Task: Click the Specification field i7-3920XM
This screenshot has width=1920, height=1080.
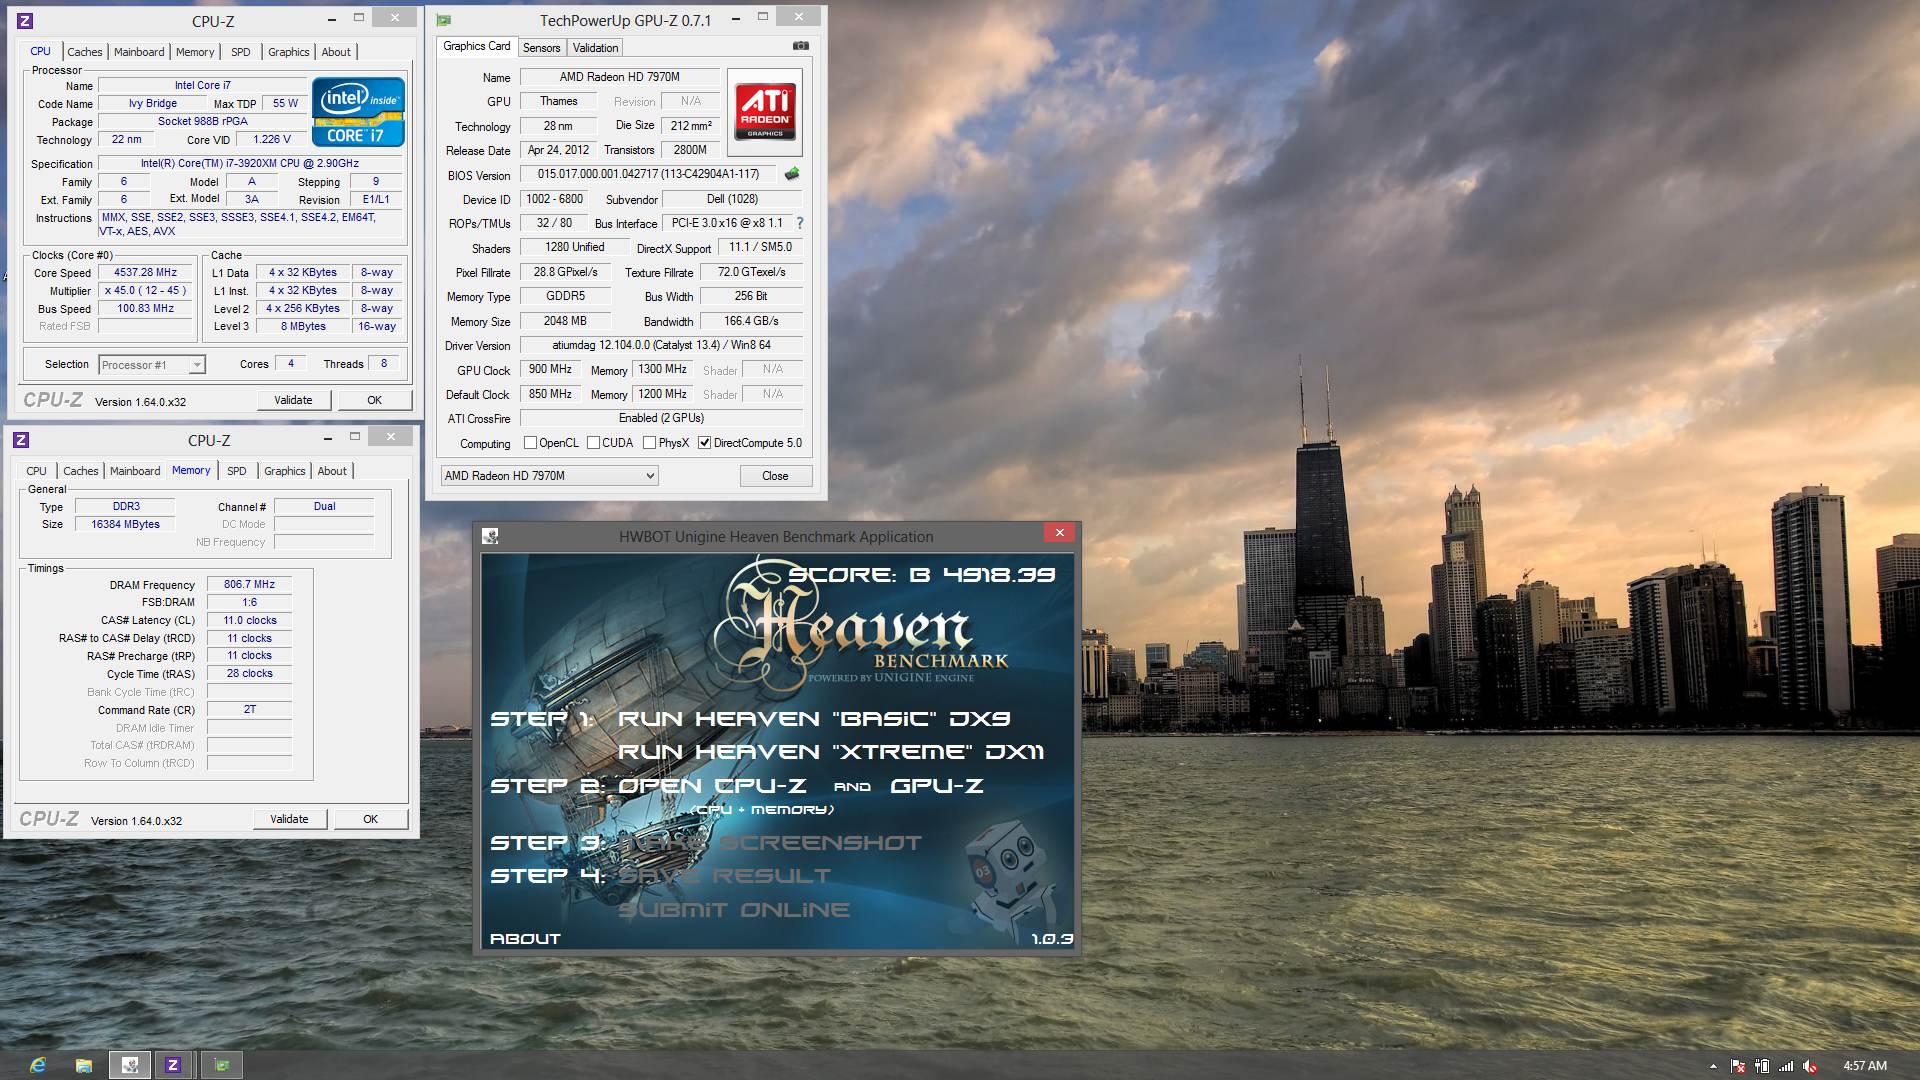Action: (250, 163)
